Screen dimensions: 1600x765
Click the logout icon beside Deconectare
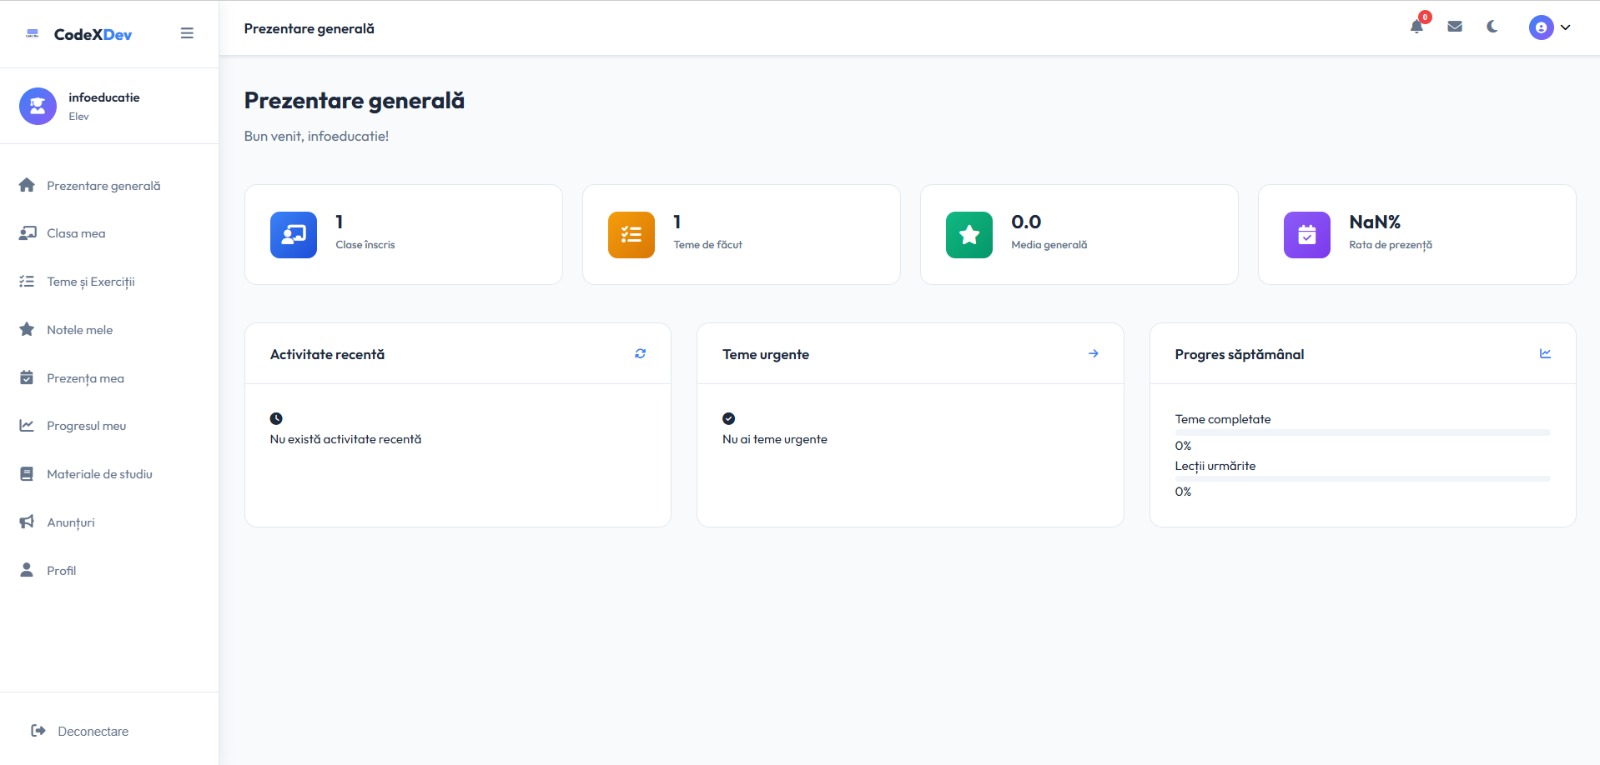click(38, 731)
